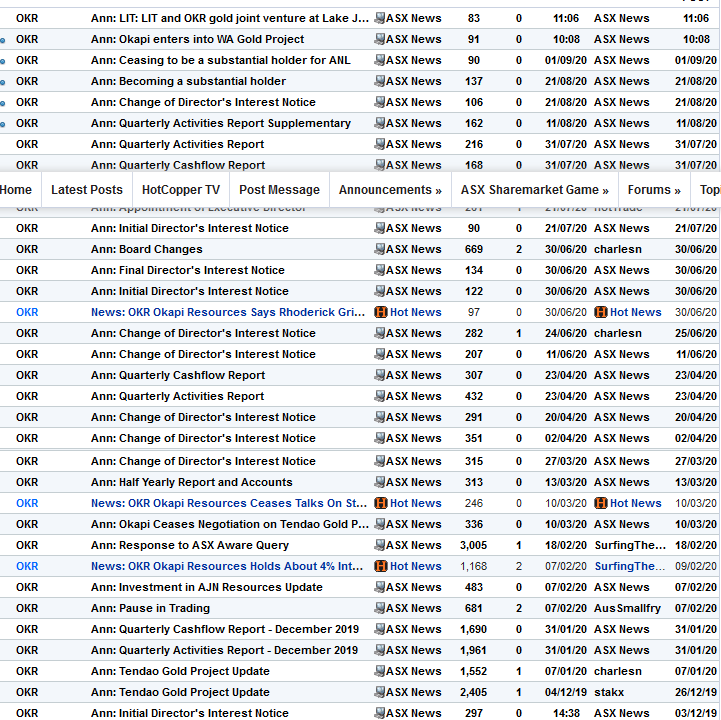
Task: Open Ann: Half Yearly Report and Accounts
Action: 191,482
